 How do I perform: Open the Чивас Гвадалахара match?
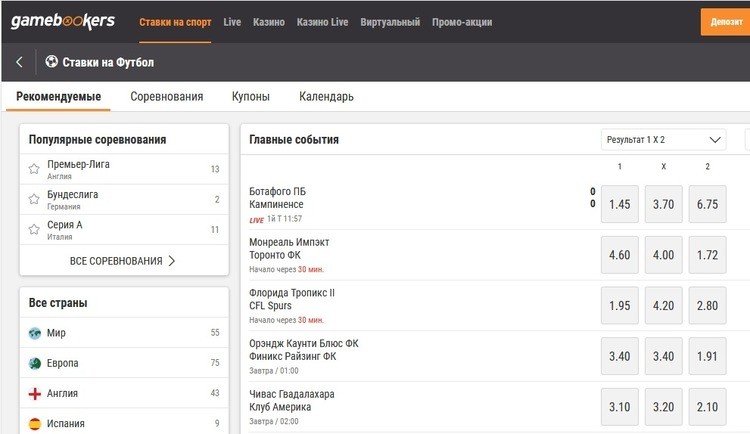(292, 401)
